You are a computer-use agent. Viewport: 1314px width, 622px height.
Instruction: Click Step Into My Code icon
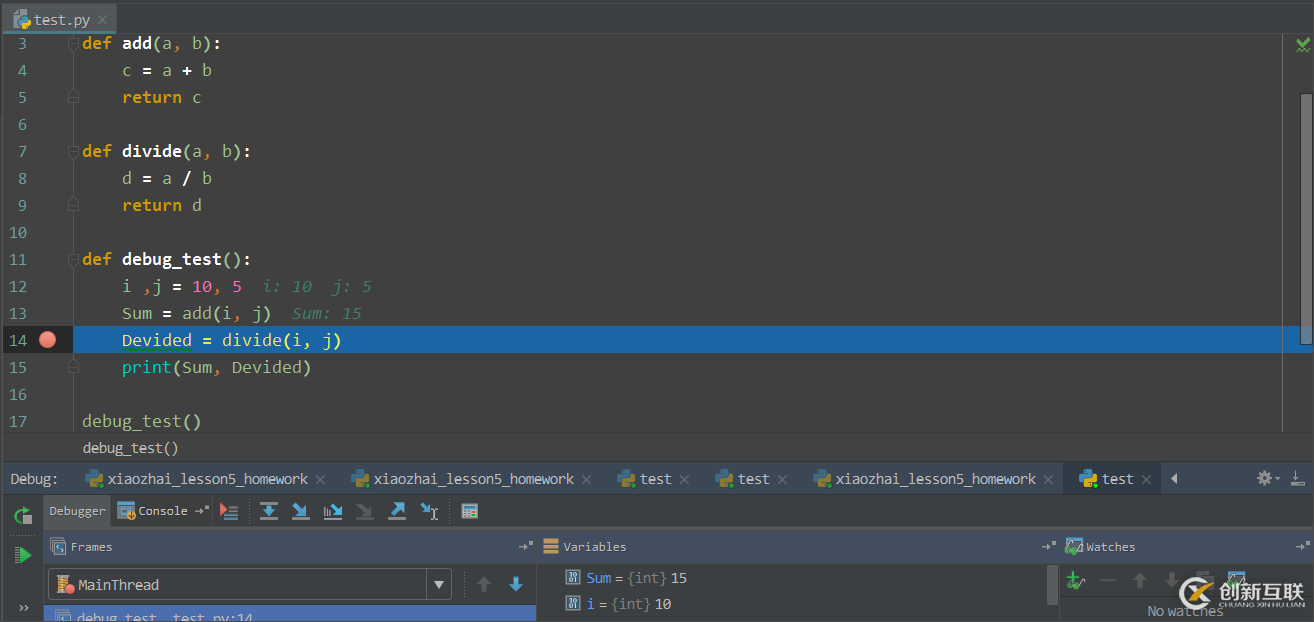pos(333,511)
